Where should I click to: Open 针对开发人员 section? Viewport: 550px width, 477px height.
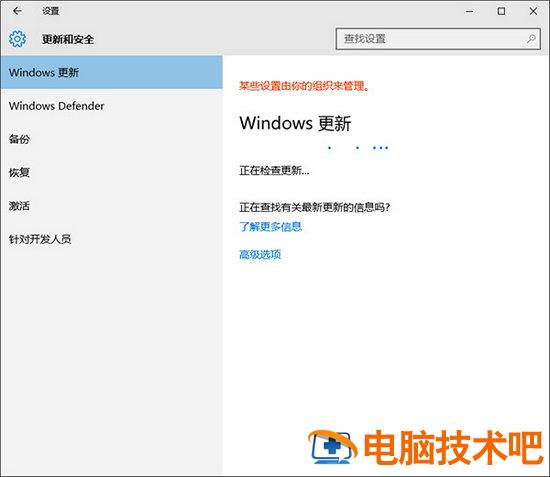click(x=112, y=239)
